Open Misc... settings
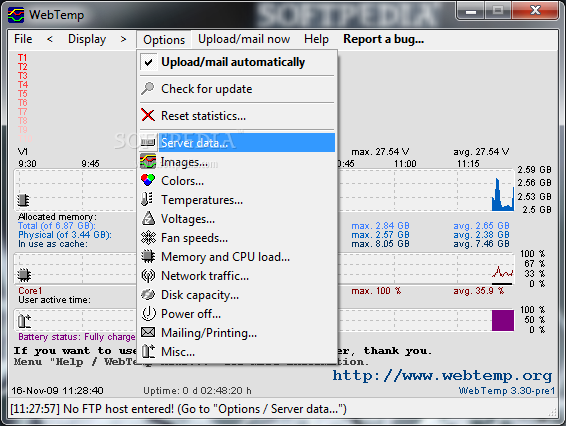The image size is (566, 426). pos(237,352)
